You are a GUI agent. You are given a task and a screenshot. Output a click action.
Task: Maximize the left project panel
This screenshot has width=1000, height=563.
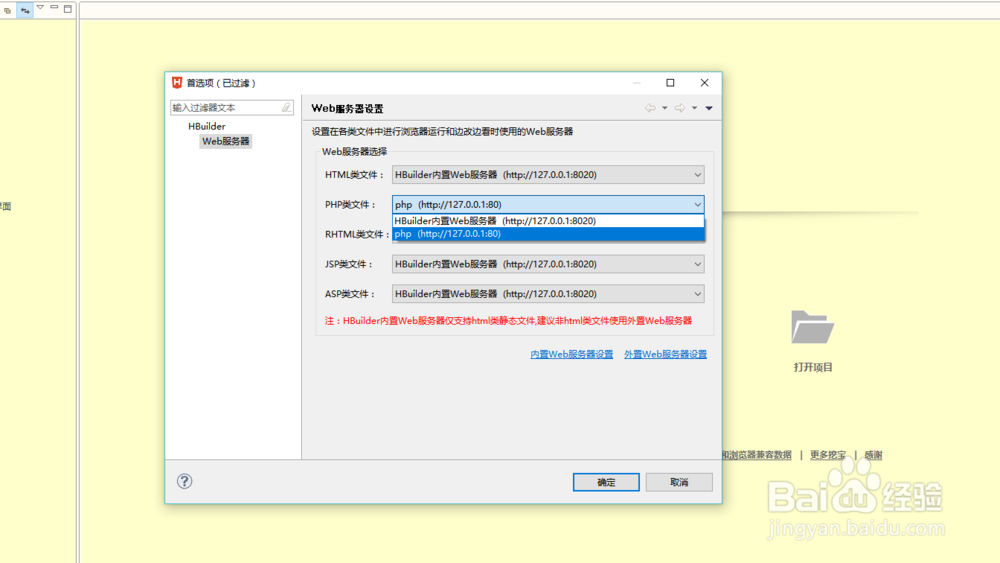(68, 8)
